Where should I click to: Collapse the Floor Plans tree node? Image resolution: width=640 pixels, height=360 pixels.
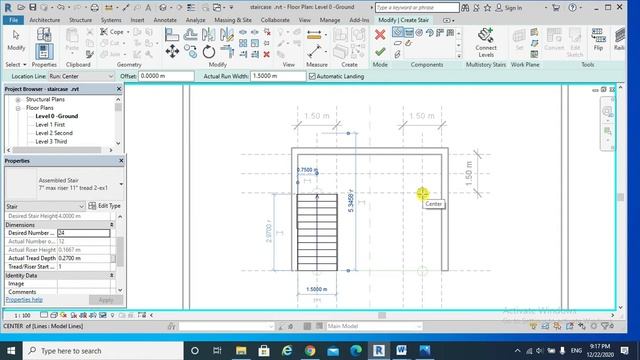tap(18, 108)
